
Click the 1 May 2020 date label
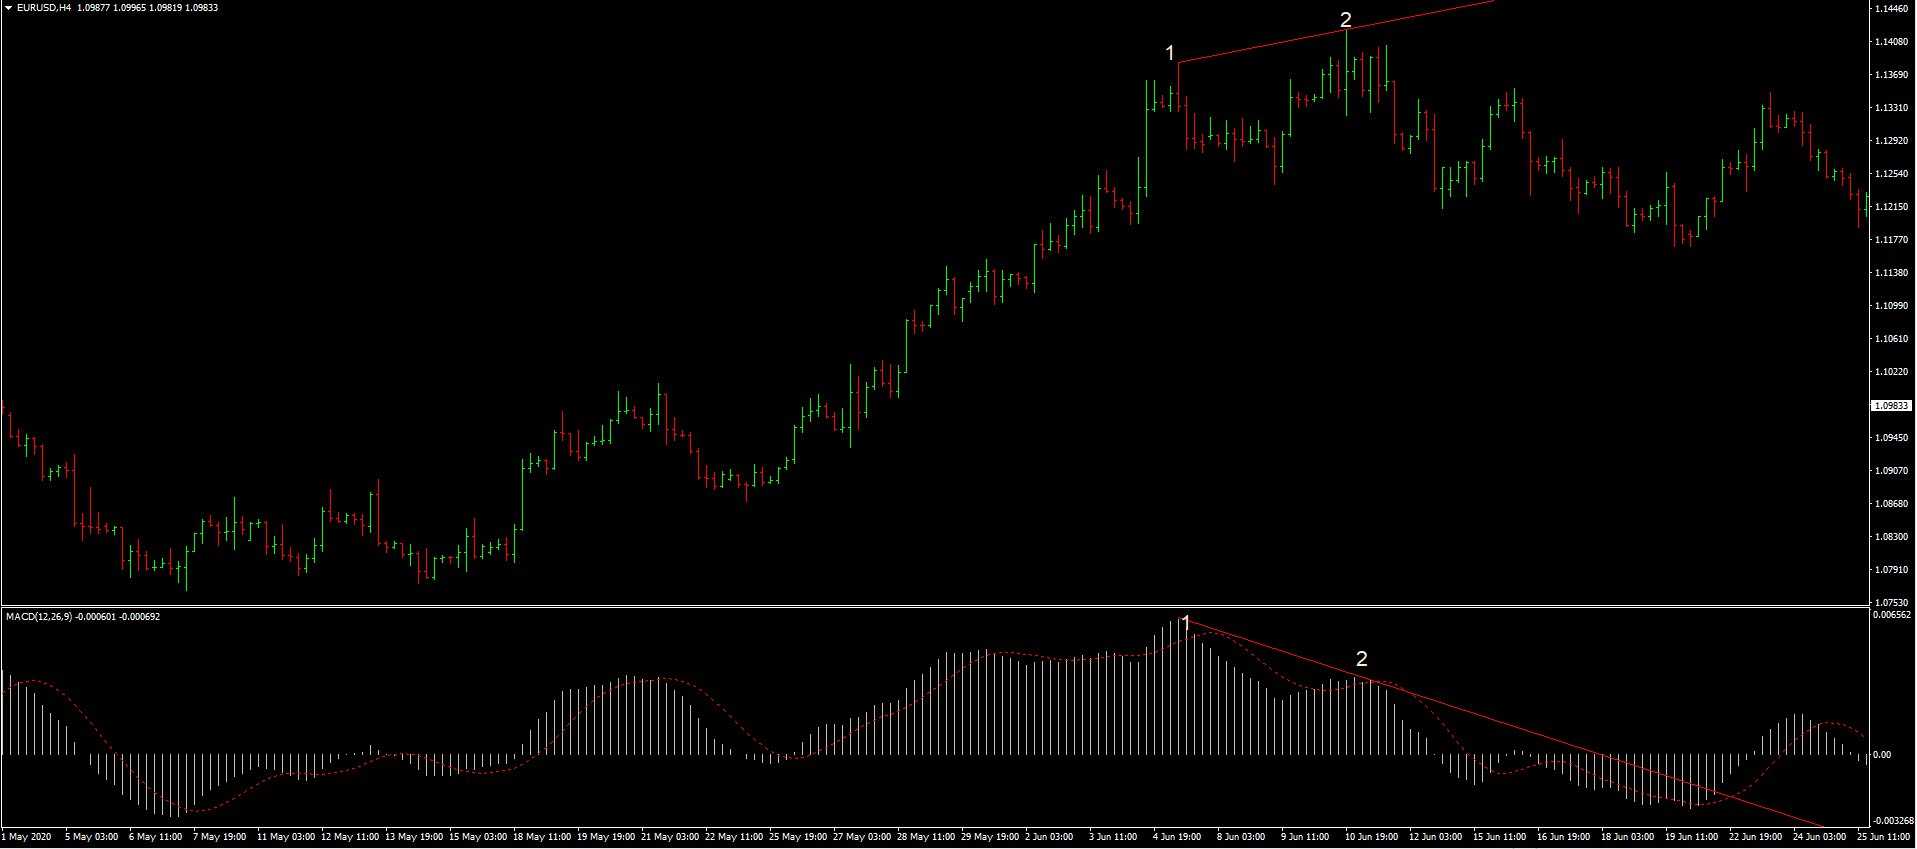(x=26, y=836)
